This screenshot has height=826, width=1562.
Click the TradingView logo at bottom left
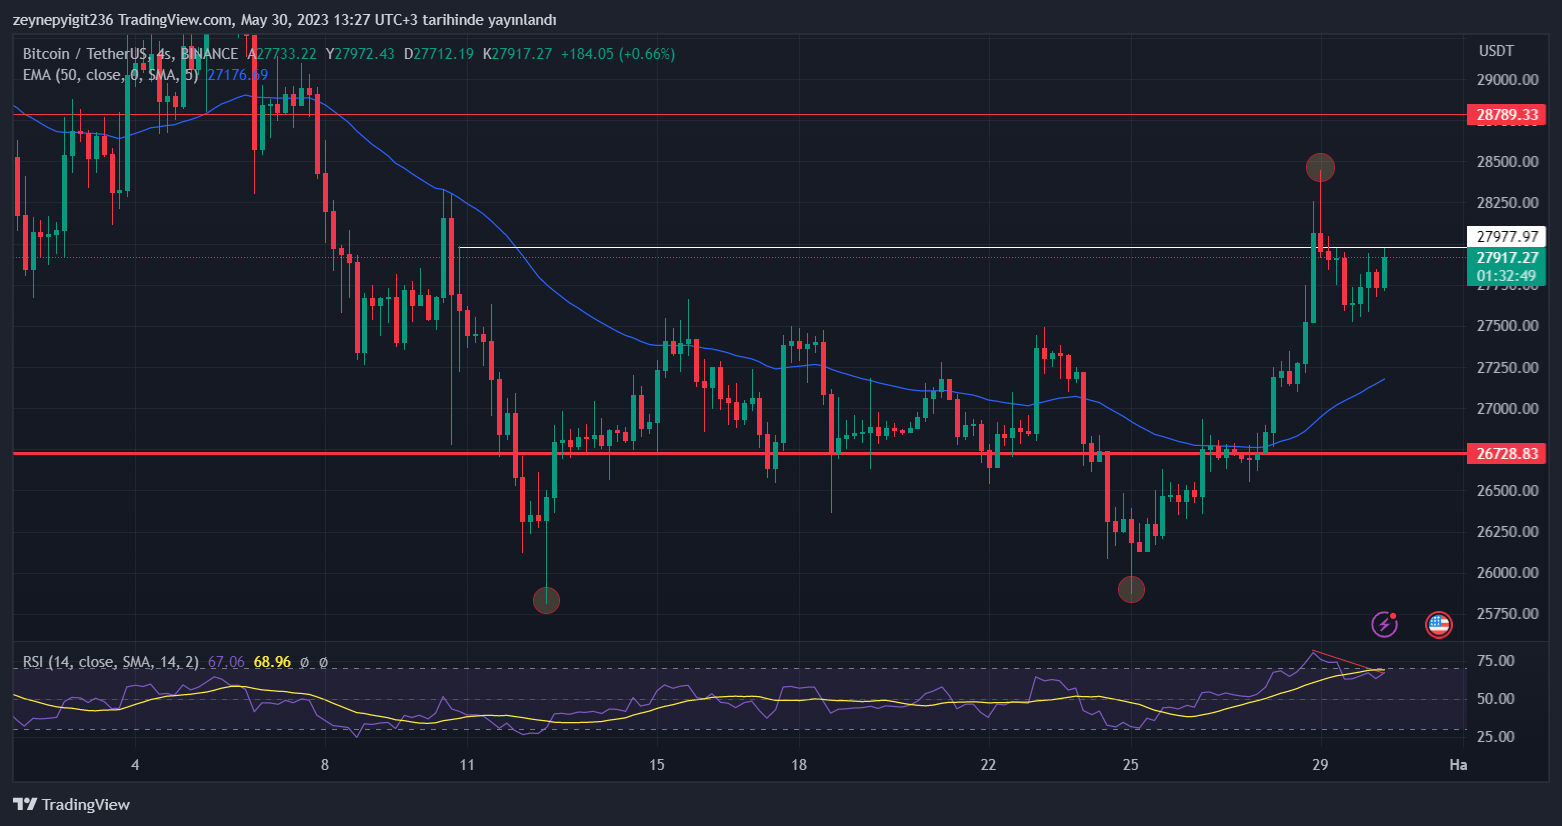tap(71, 804)
